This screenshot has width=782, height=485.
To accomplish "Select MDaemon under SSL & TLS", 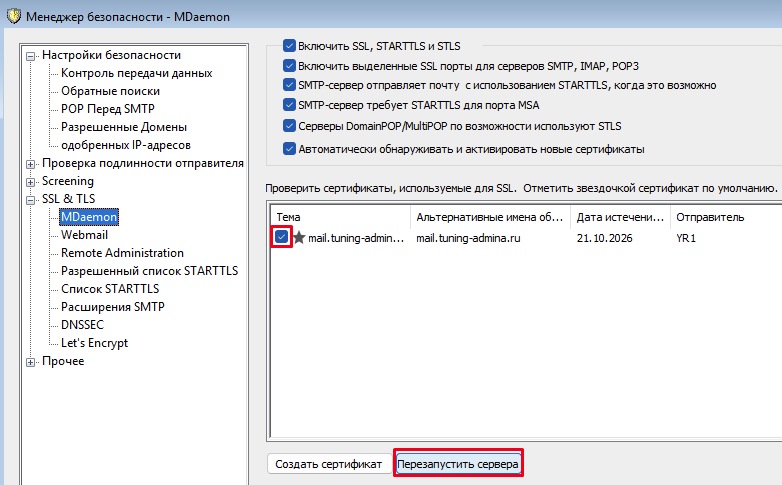I will coord(89,217).
